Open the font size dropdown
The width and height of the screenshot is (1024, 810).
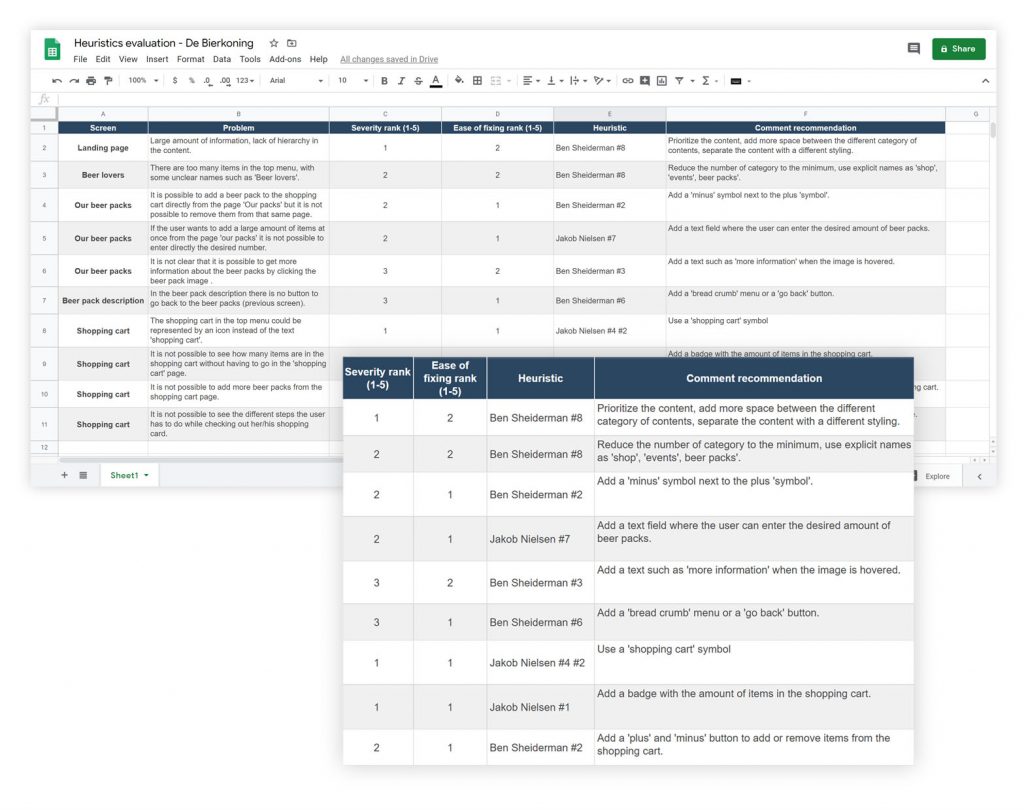(x=351, y=81)
